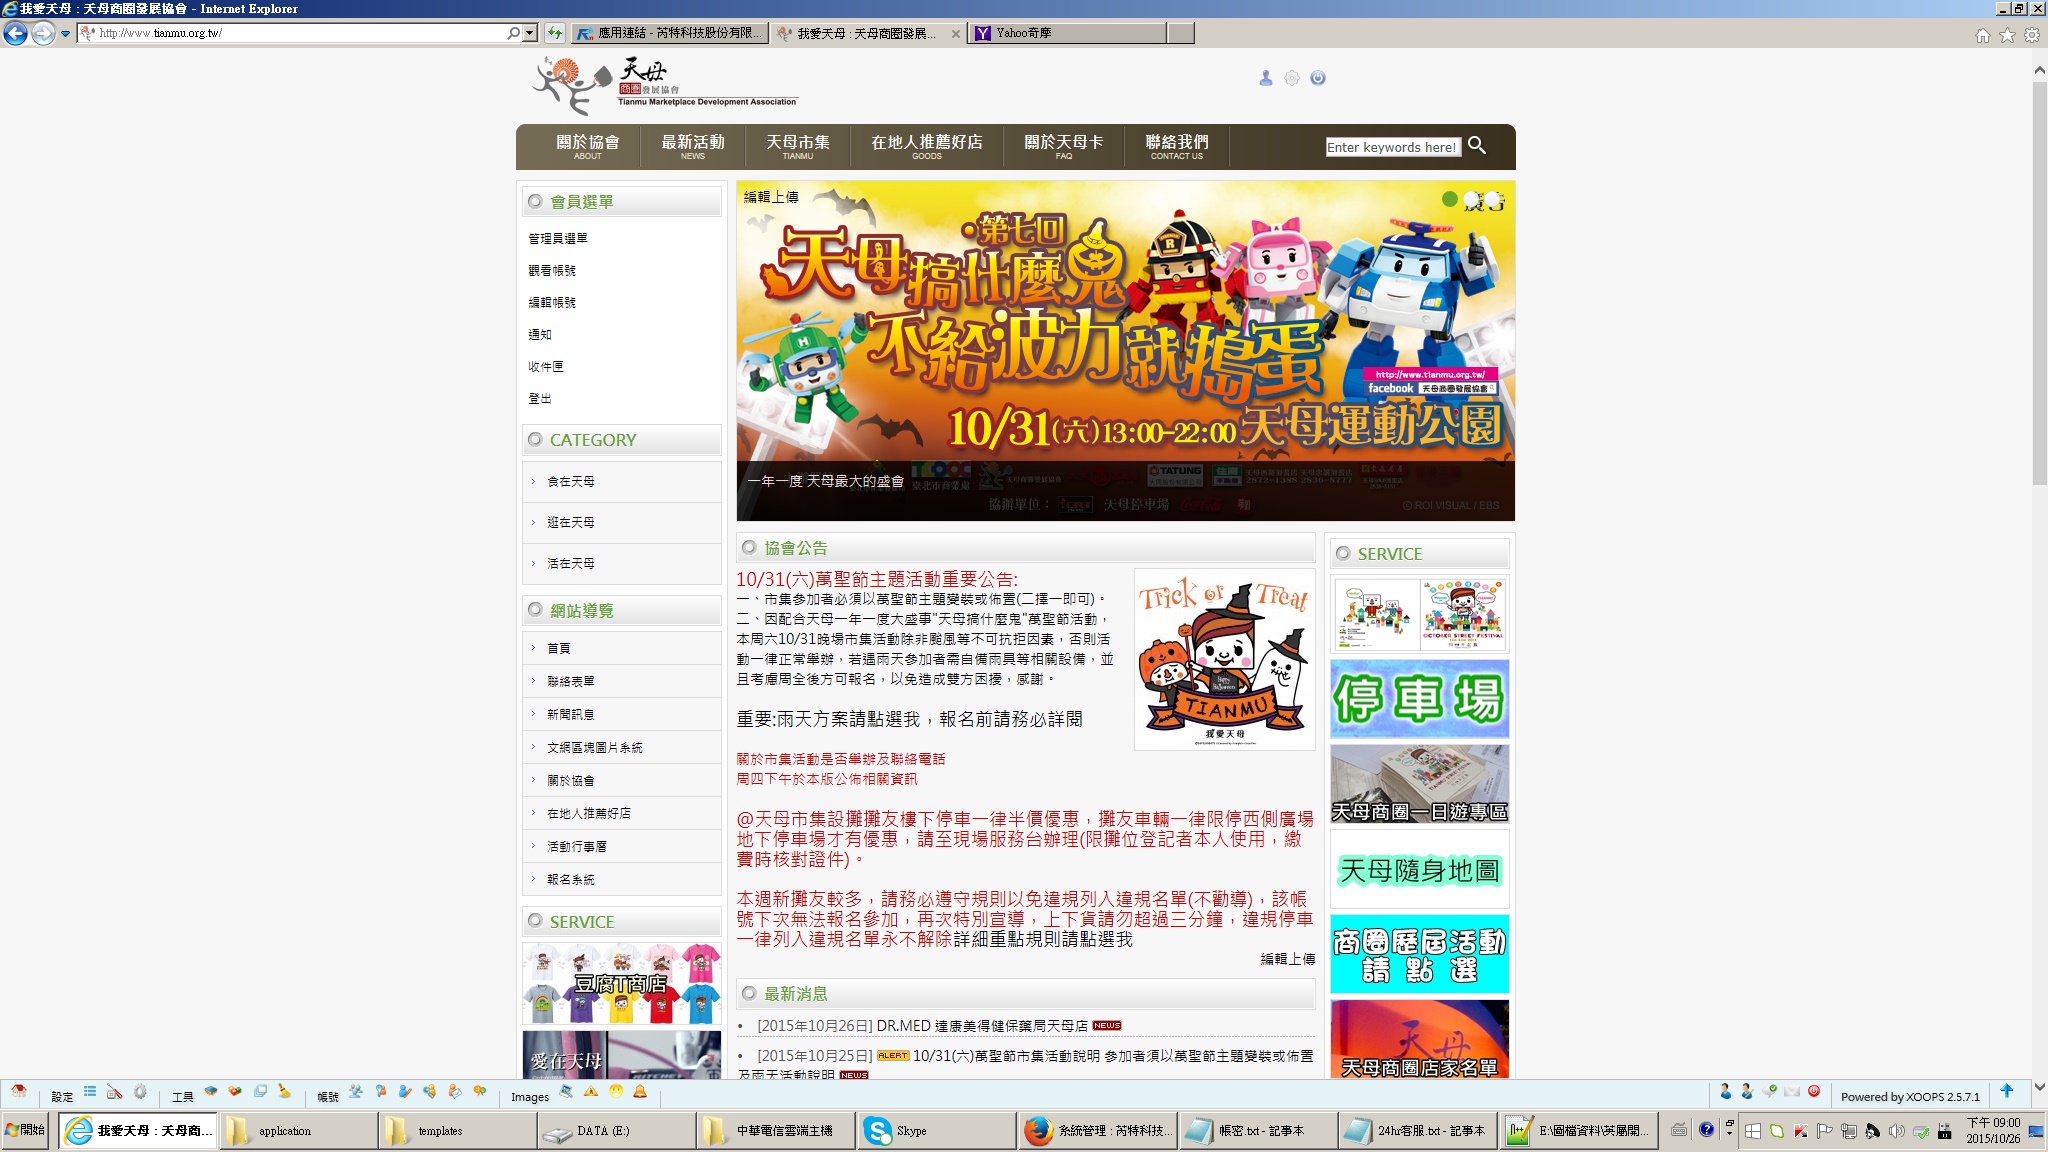Open the 最新活動 NEWS navigation menu
The width and height of the screenshot is (2048, 1152).
tap(692, 146)
